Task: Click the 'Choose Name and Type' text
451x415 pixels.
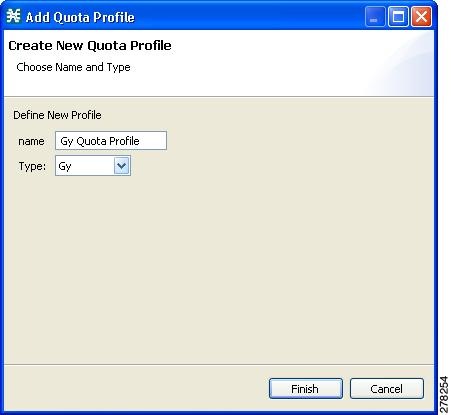Action: click(x=73, y=67)
